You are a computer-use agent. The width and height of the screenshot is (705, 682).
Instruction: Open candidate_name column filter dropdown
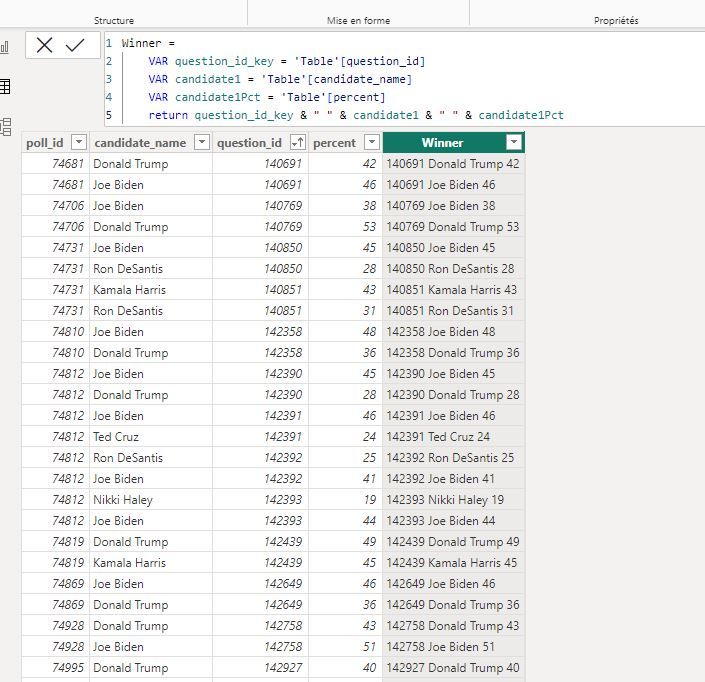coord(202,143)
